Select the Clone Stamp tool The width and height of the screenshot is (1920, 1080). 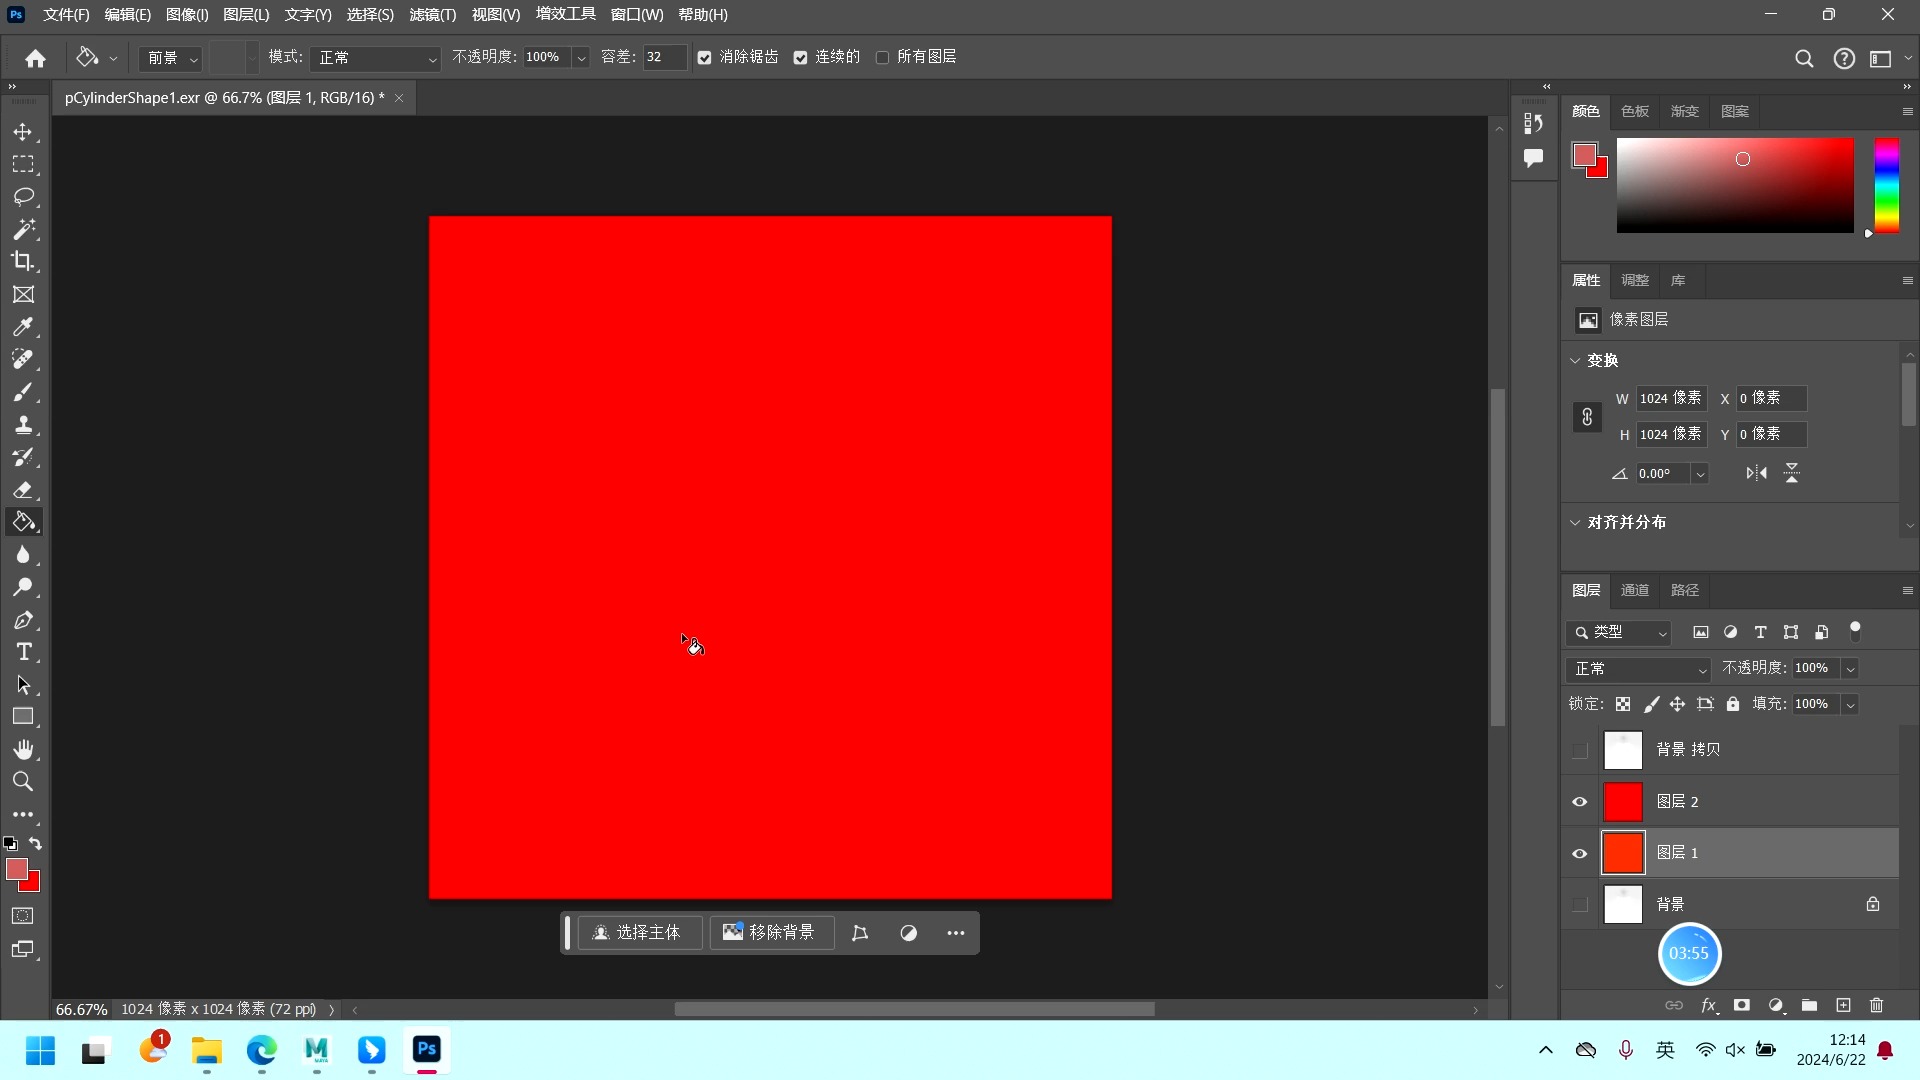pos(23,424)
